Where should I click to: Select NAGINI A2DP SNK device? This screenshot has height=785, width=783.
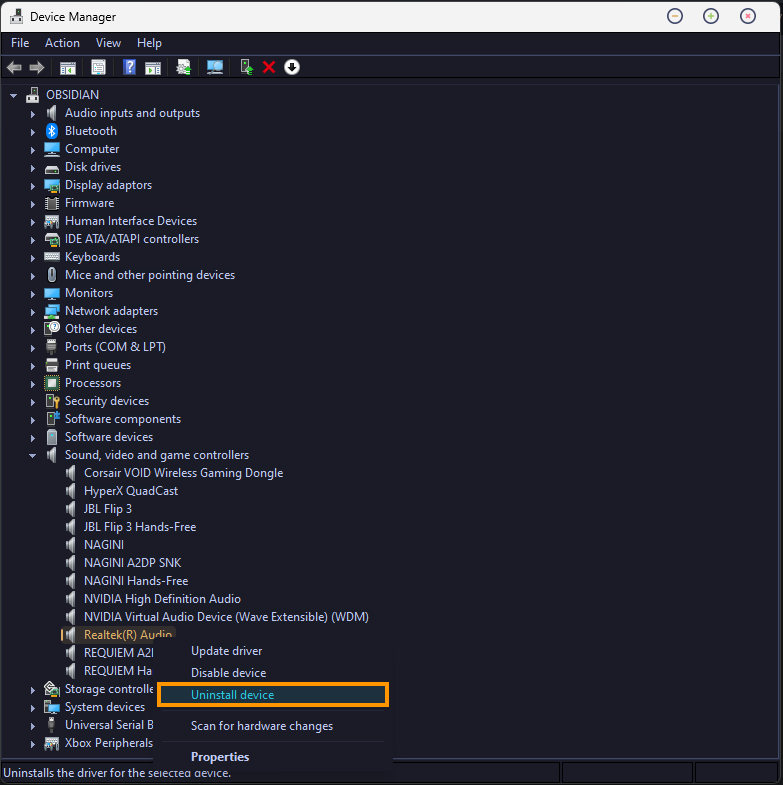(132, 563)
